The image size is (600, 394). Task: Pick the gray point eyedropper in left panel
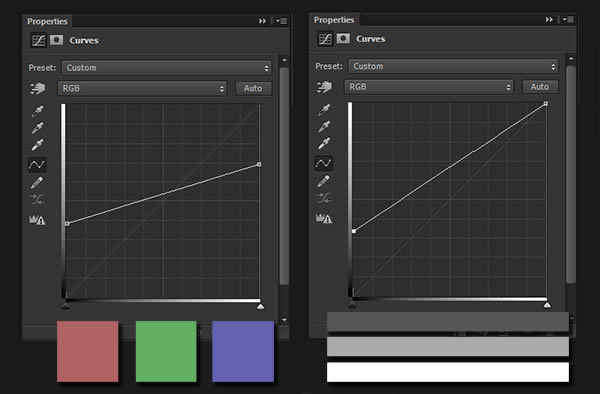[37, 128]
